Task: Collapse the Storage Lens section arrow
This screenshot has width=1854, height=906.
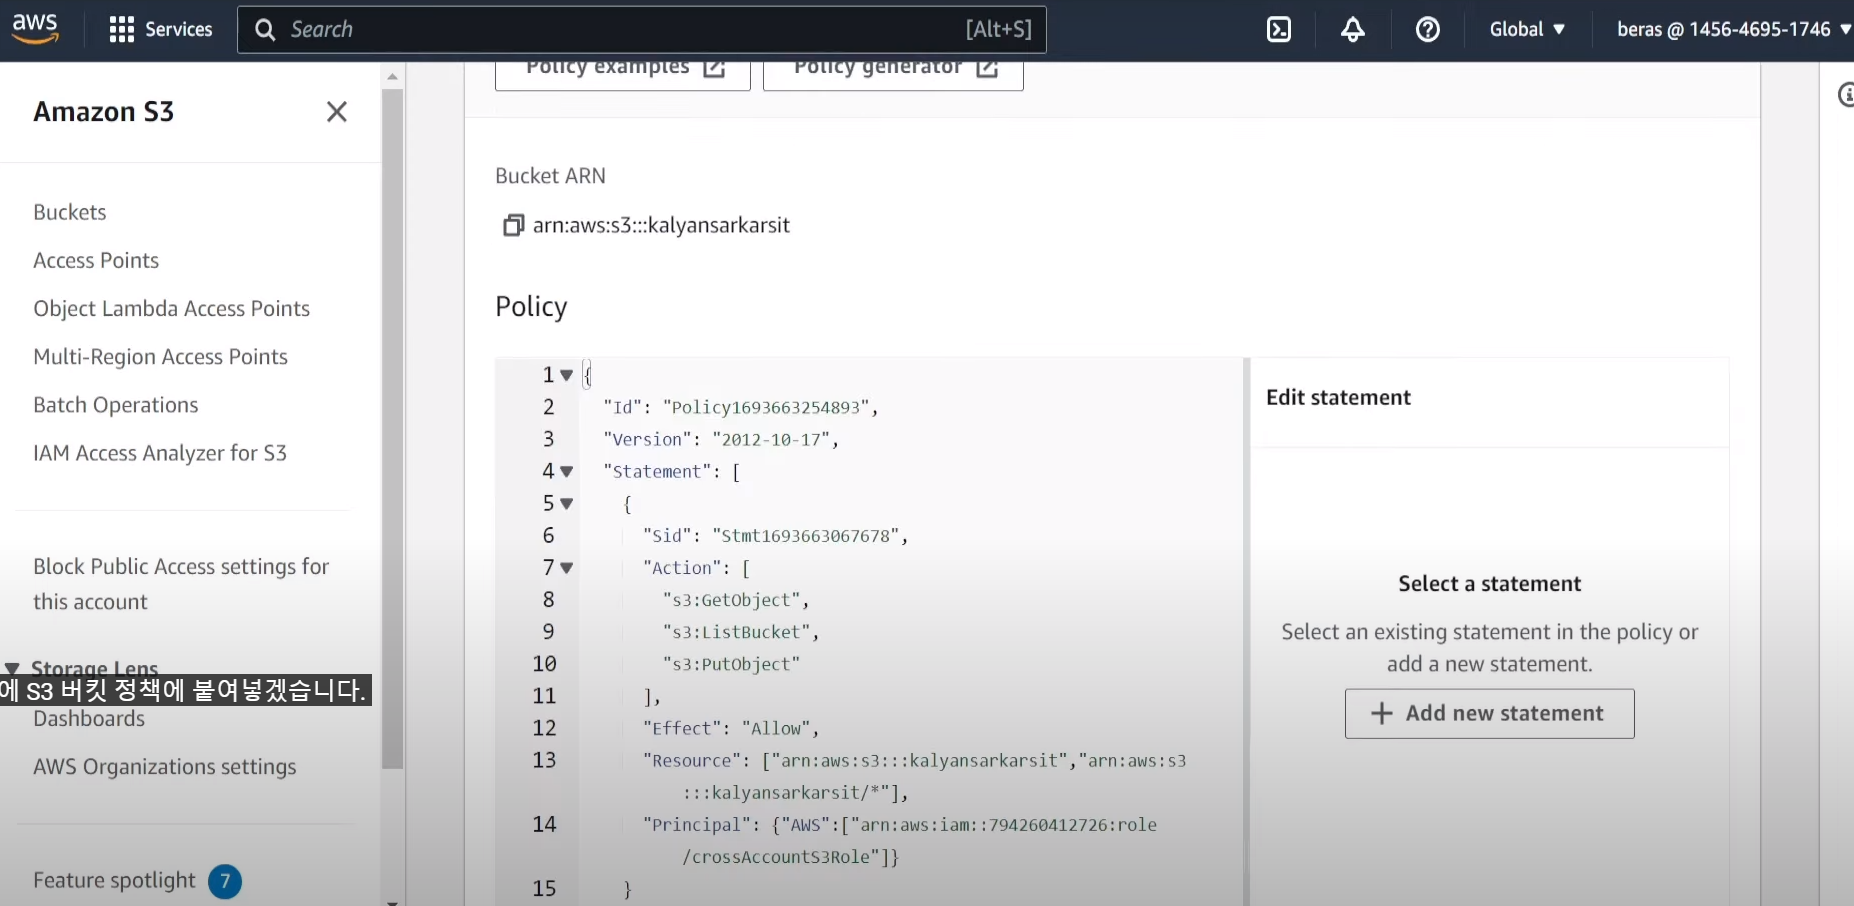Action: pyautogui.click(x=12, y=668)
